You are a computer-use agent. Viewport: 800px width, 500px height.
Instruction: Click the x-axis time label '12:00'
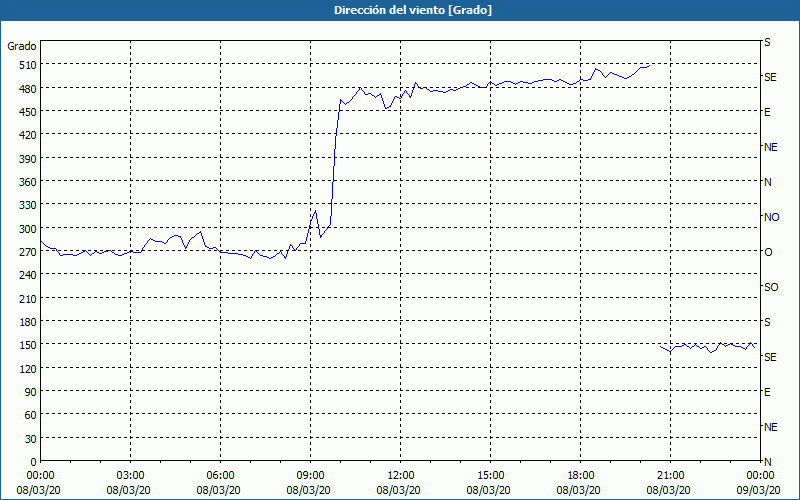tap(401, 476)
